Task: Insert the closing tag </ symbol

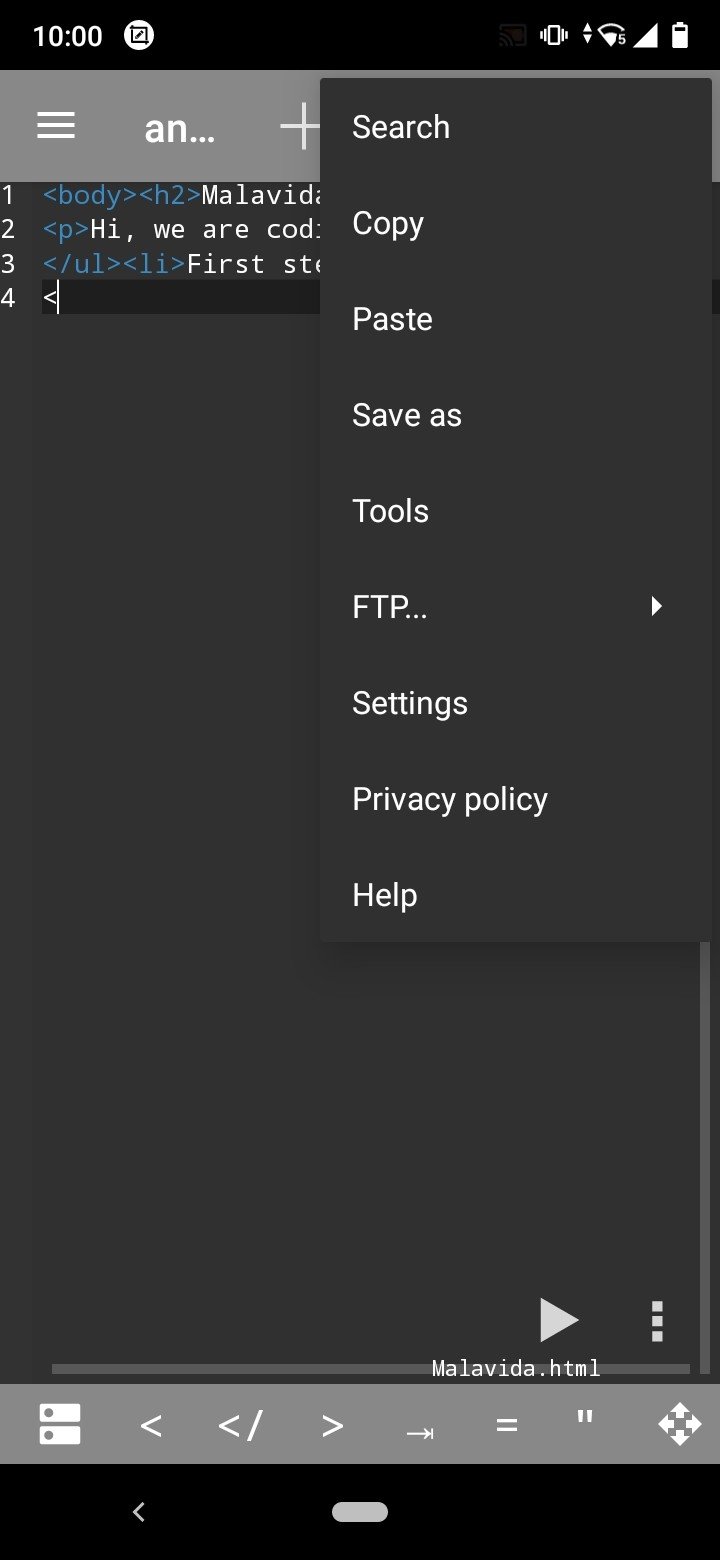Action: 241,1425
